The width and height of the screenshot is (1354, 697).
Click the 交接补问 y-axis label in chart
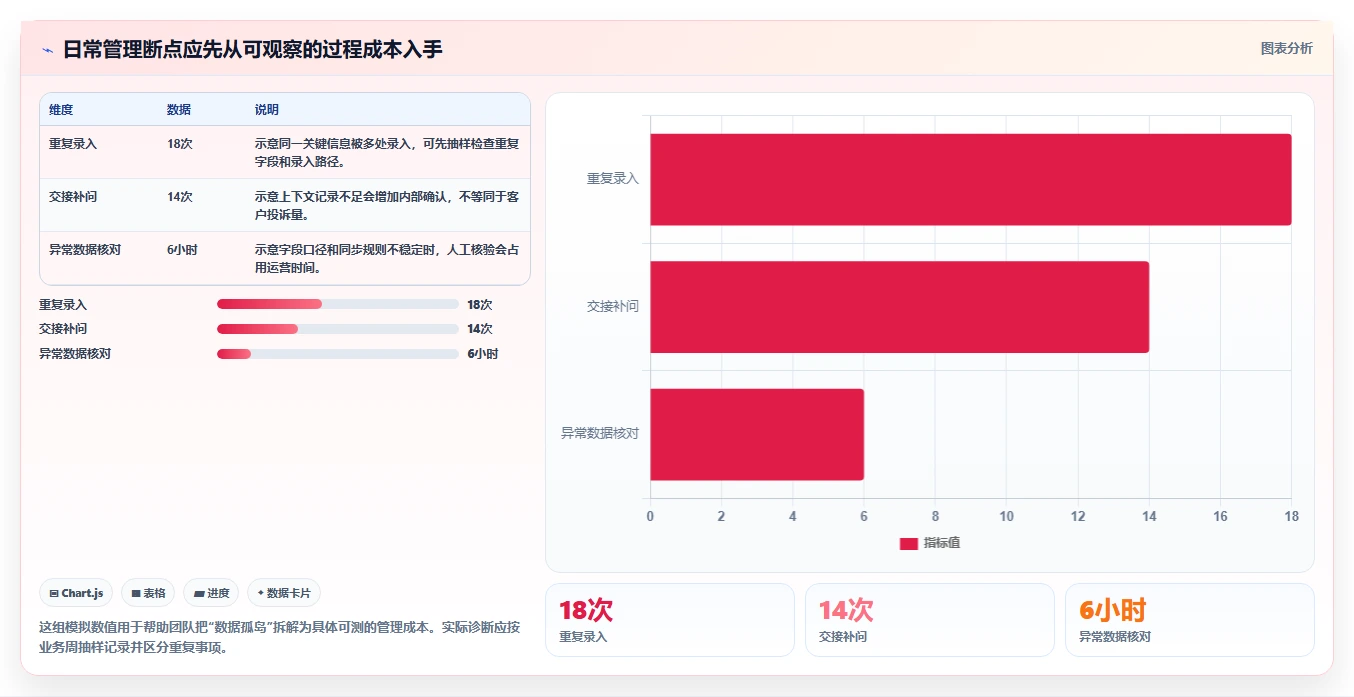pos(613,307)
